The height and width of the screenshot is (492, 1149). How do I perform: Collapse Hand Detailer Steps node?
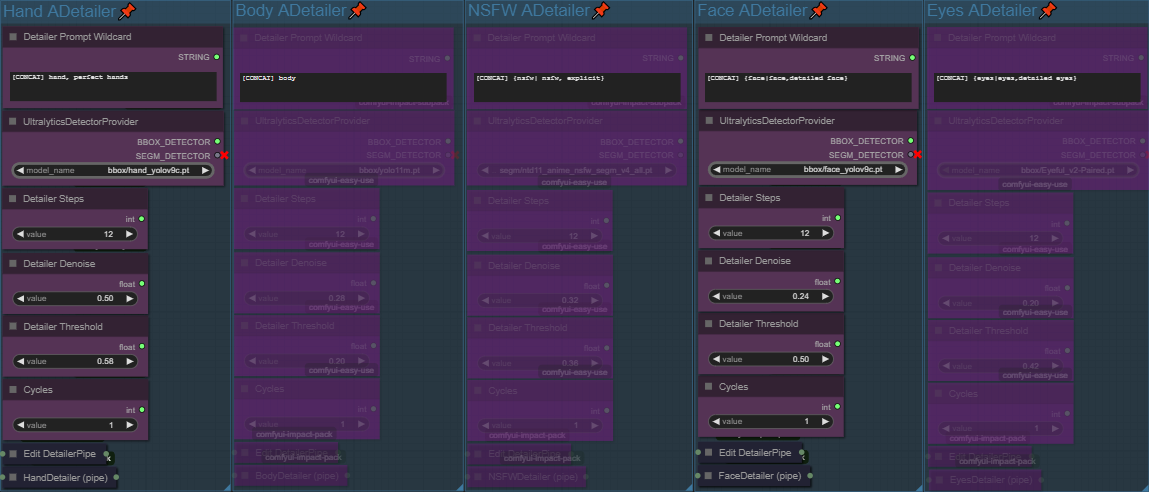13,199
